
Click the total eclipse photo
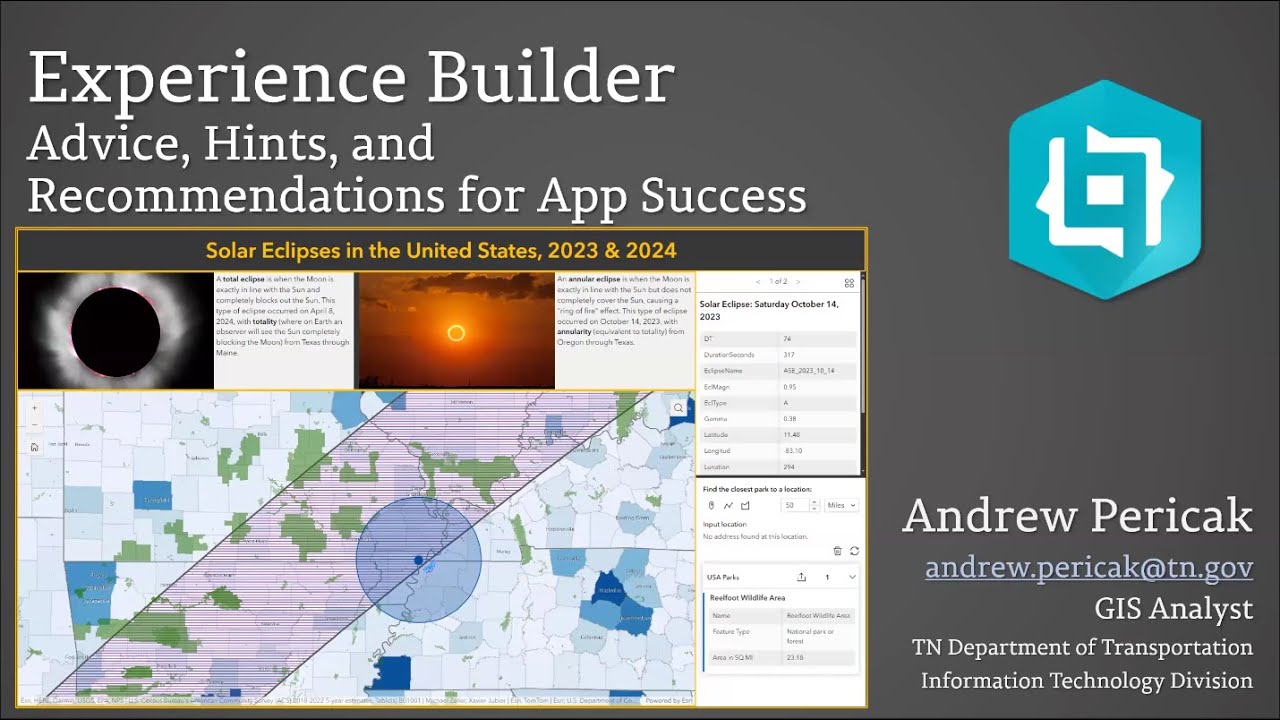(x=116, y=330)
